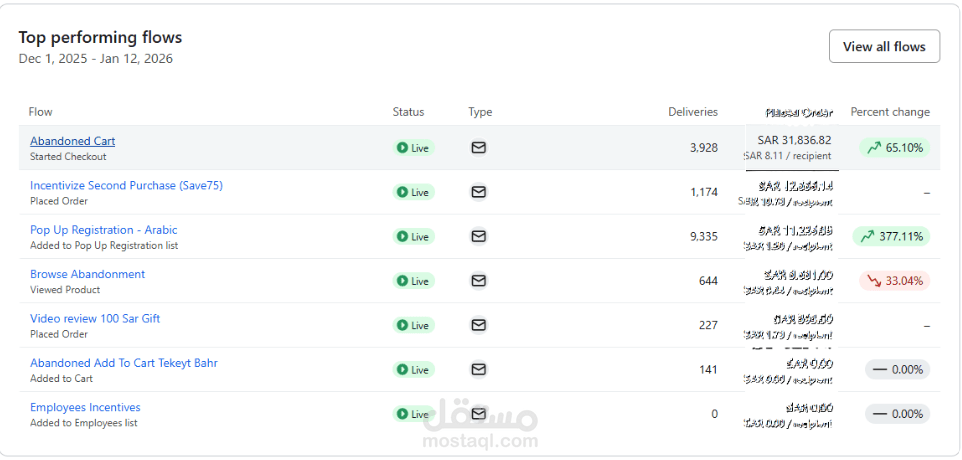Click the Flow column header

tap(40, 112)
